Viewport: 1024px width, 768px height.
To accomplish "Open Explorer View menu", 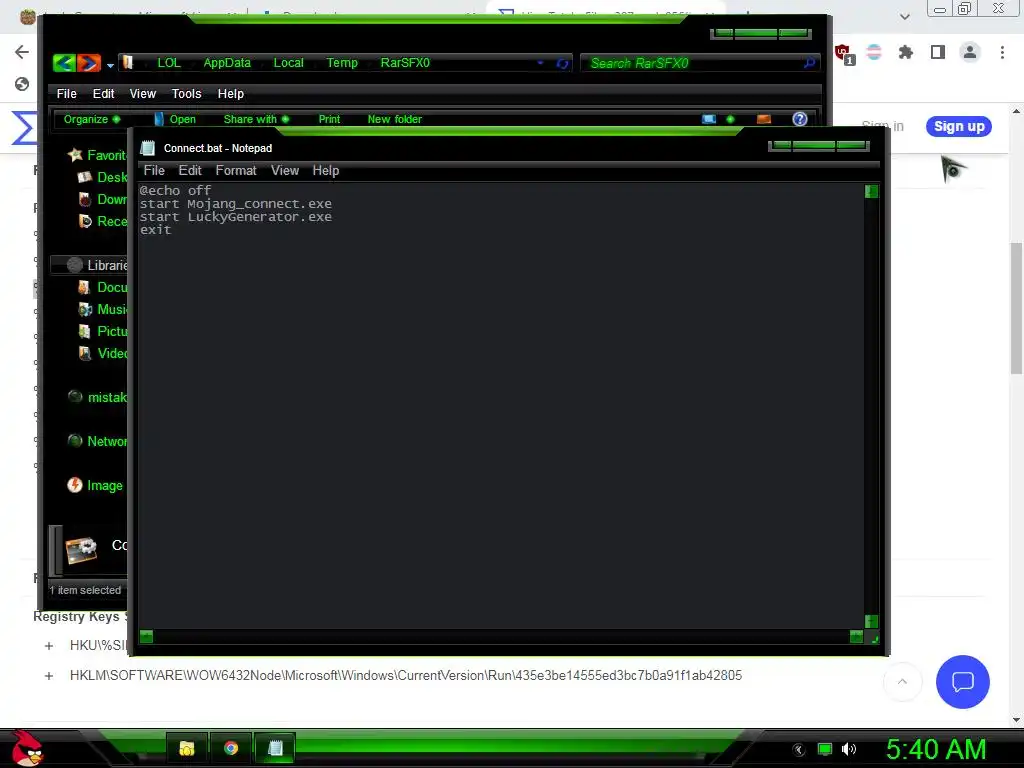I will pyautogui.click(x=142, y=93).
